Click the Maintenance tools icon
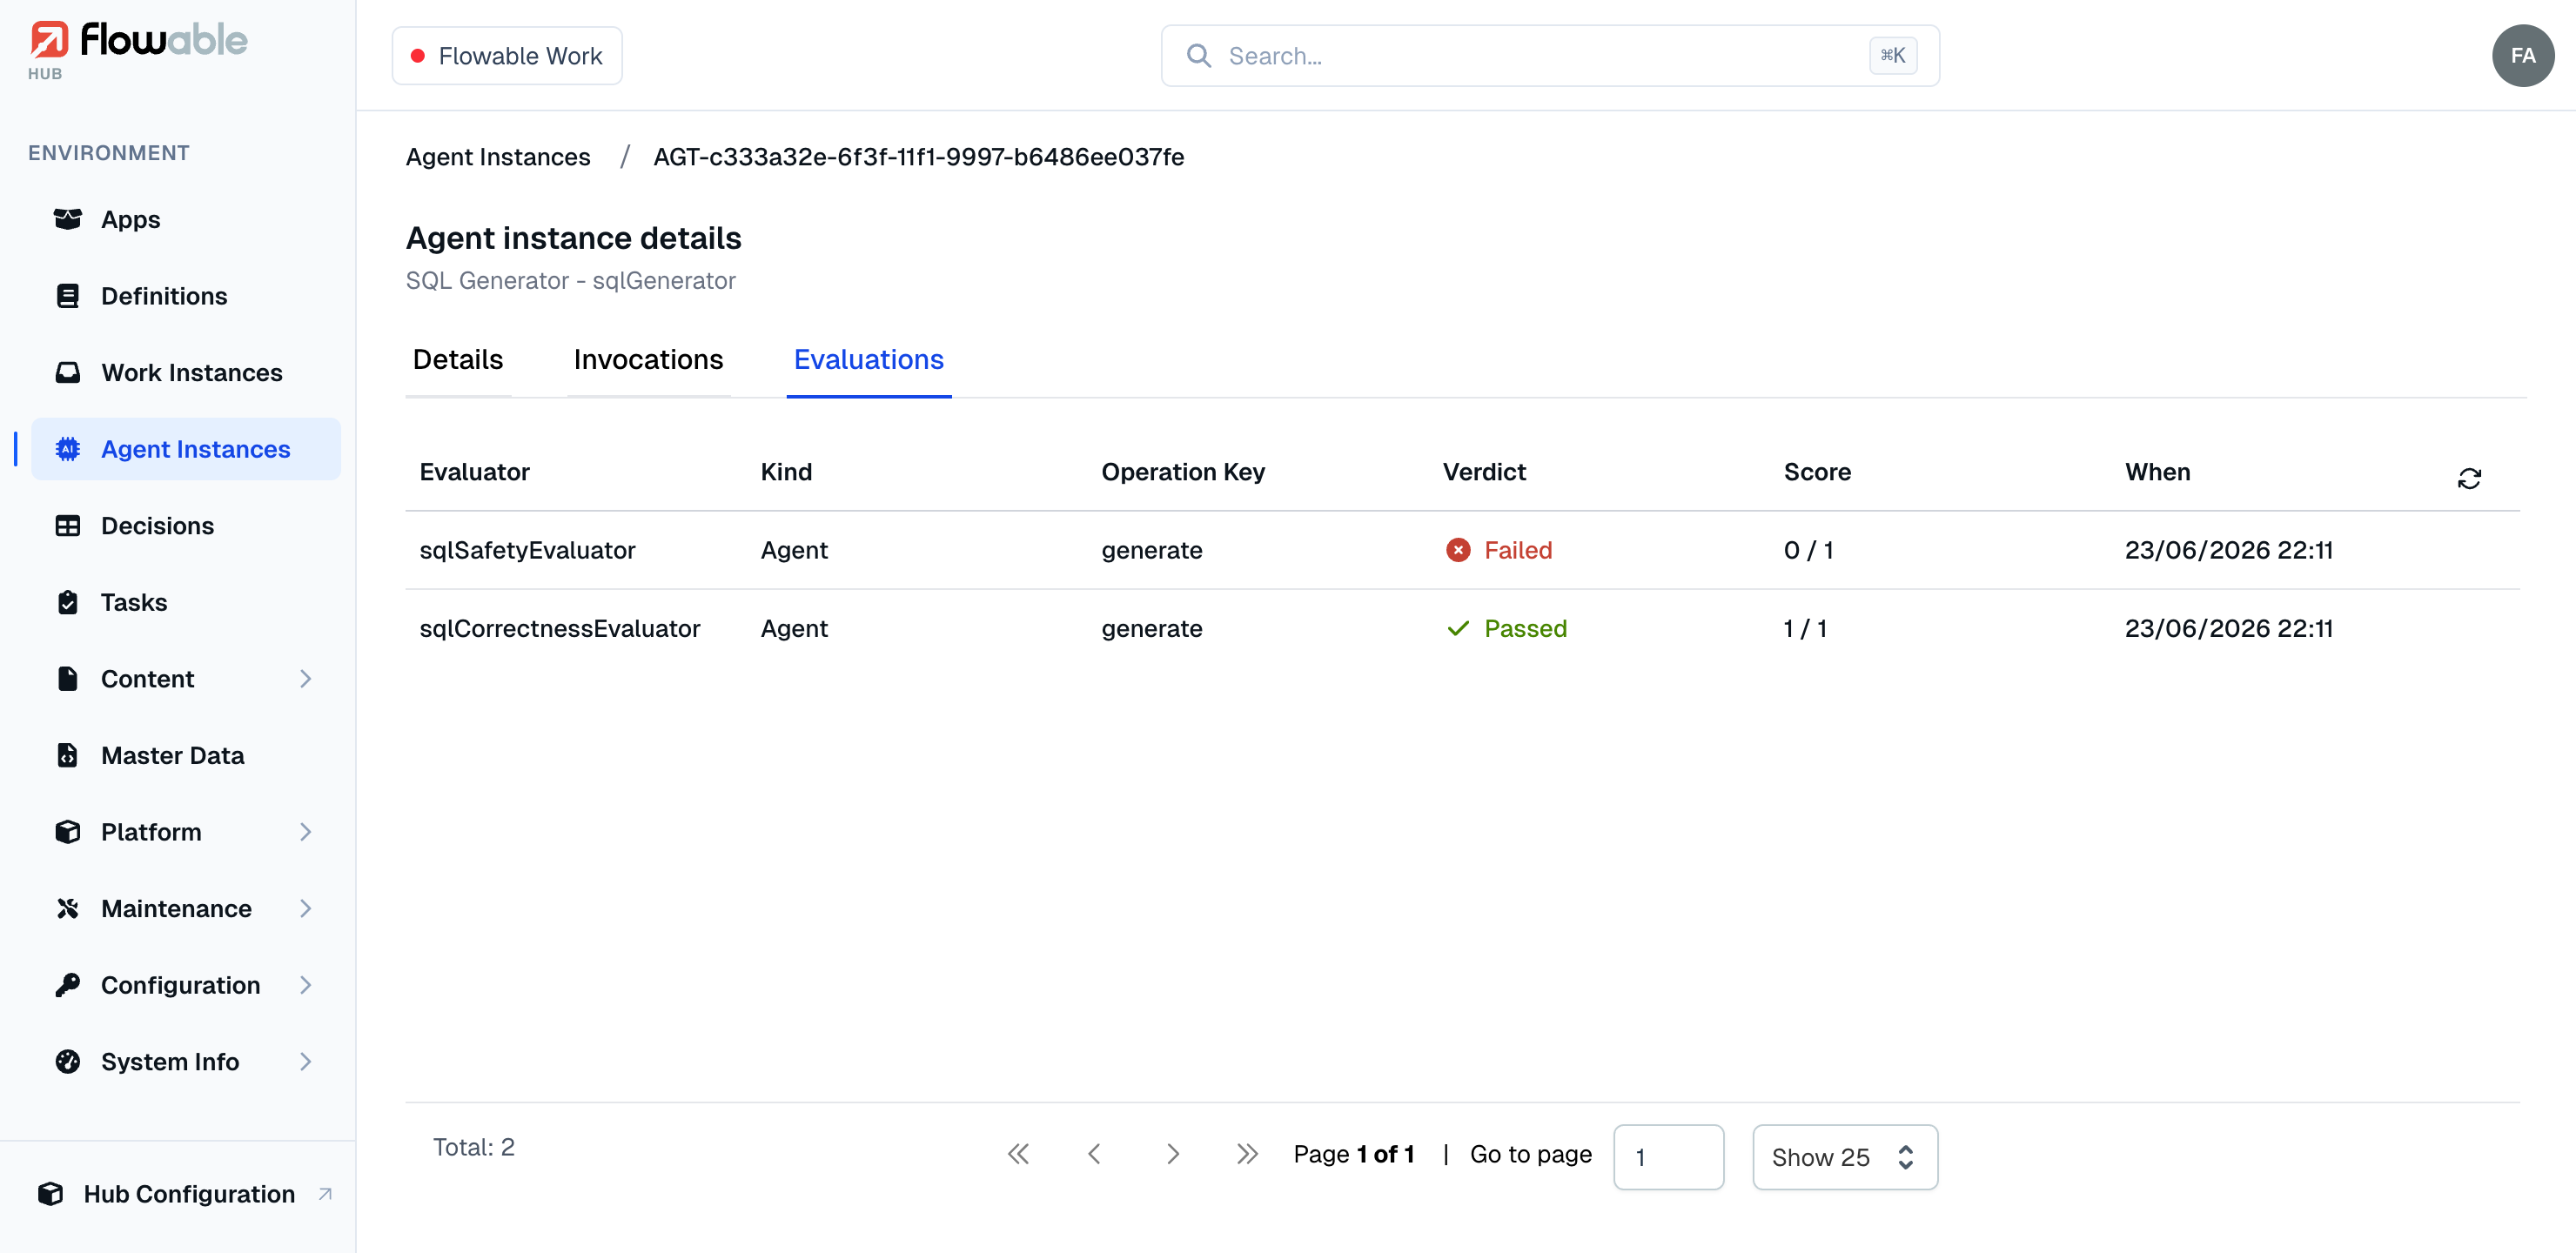Image resolution: width=2576 pixels, height=1253 pixels. pyautogui.click(x=68, y=908)
